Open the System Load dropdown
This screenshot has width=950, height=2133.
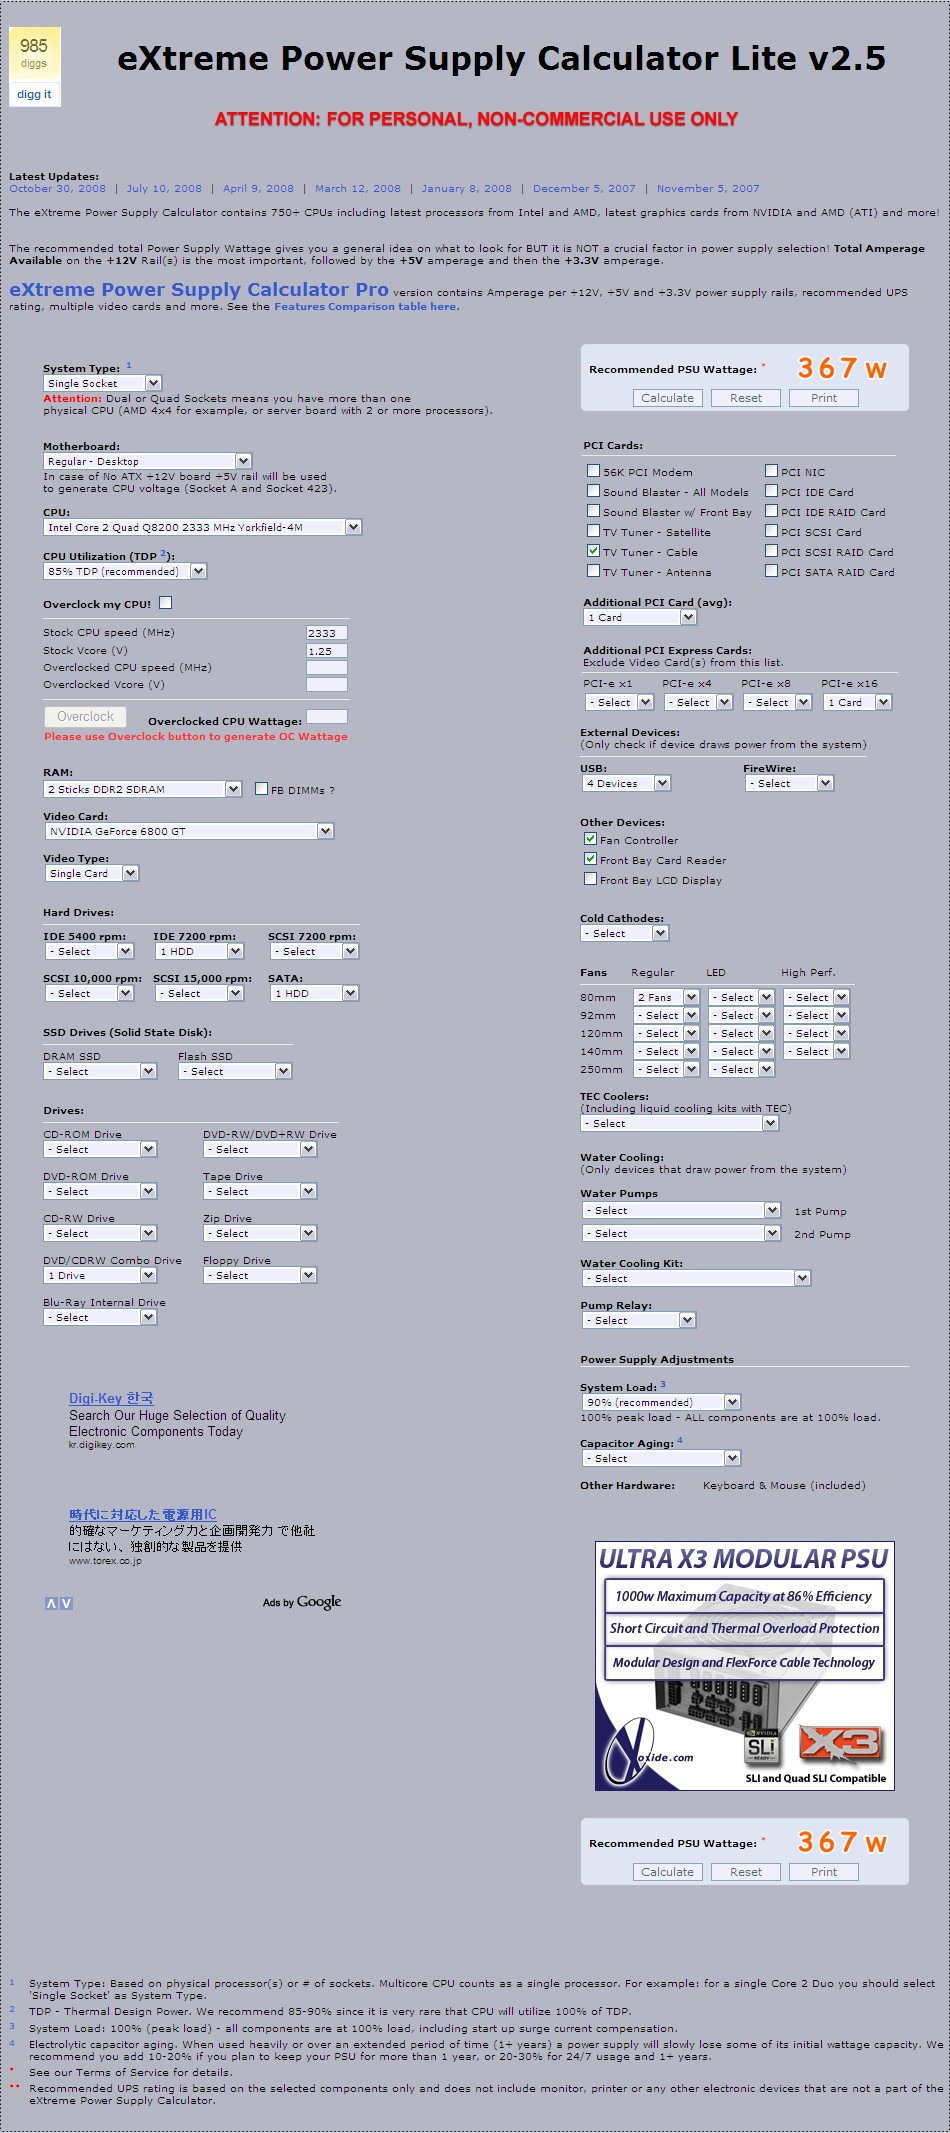pyautogui.click(x=661, y=1402)
